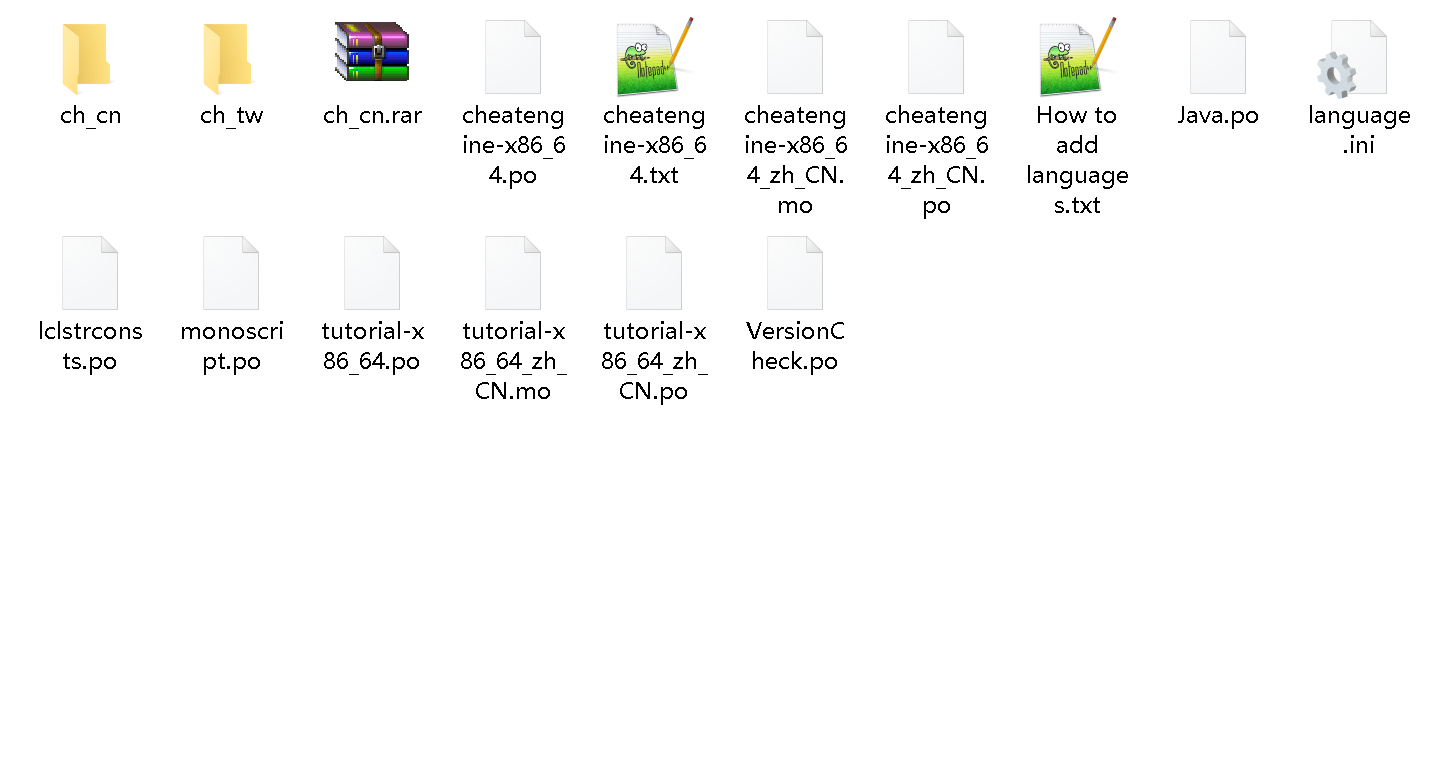Select the cheatengine-x86_64.po file icon
The height and width of the screenshot is (777, 1436).
(513, 57)
